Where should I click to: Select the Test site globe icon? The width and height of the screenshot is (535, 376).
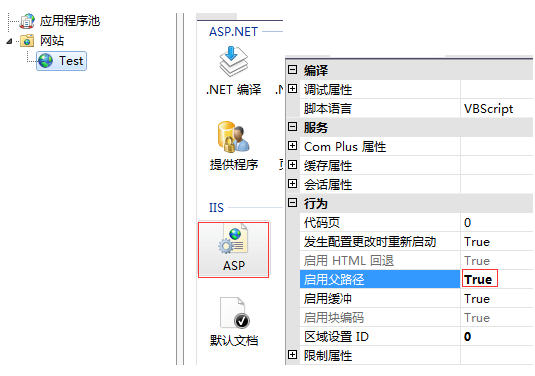pos(45,61)
